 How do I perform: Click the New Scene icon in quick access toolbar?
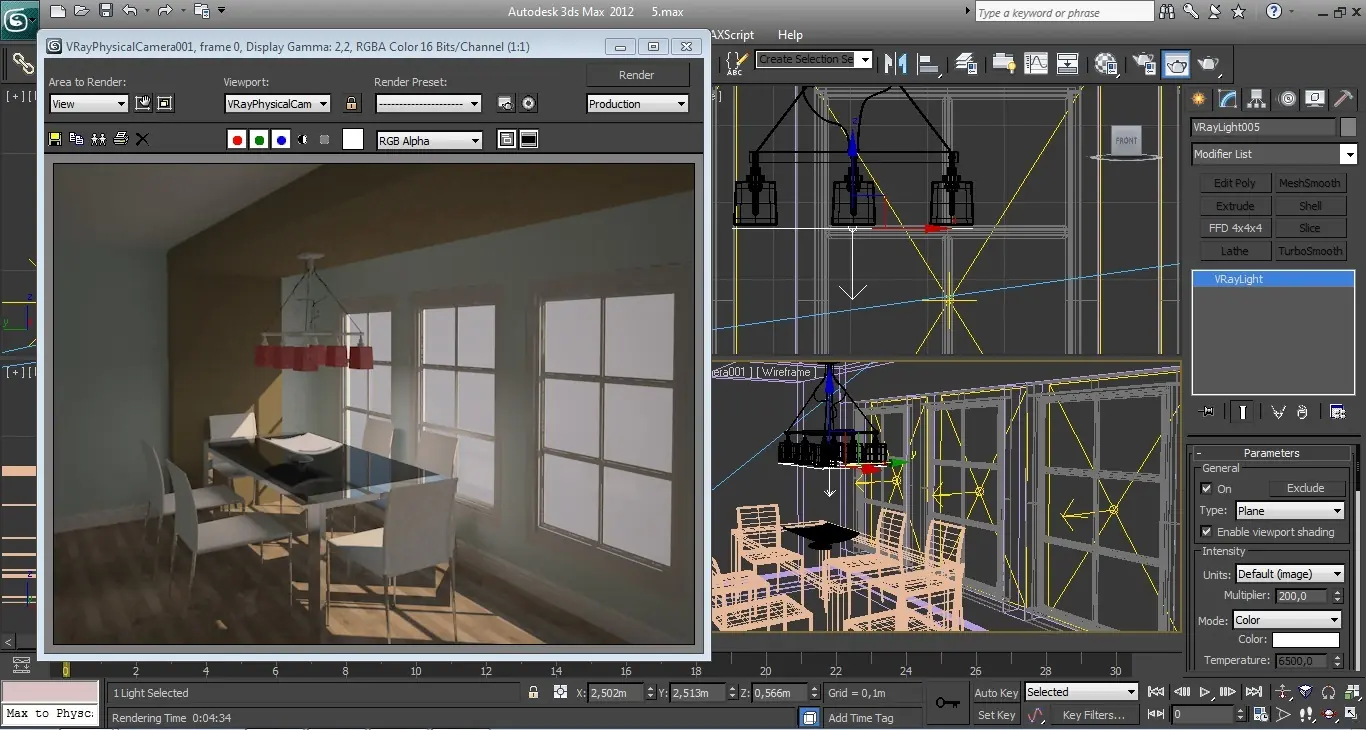(x=58, y=12)
